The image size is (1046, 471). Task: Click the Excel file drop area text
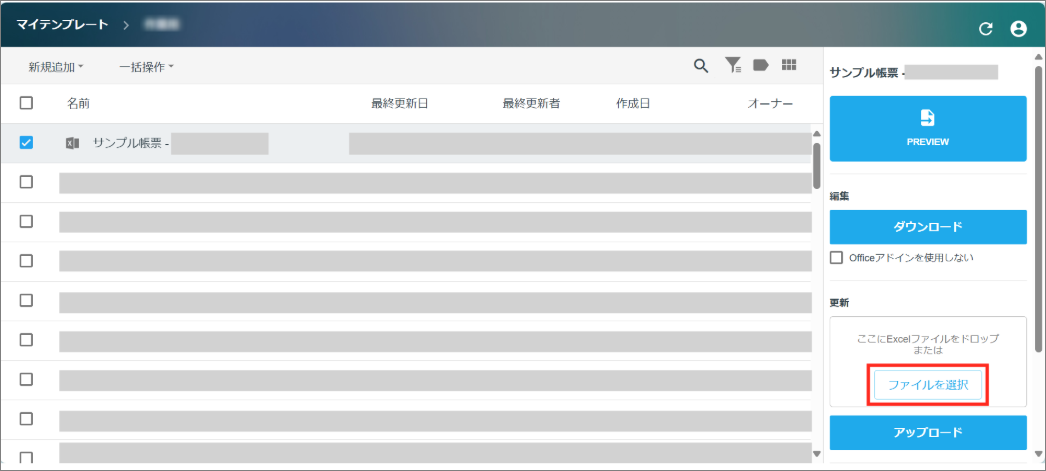coord(928,344)
